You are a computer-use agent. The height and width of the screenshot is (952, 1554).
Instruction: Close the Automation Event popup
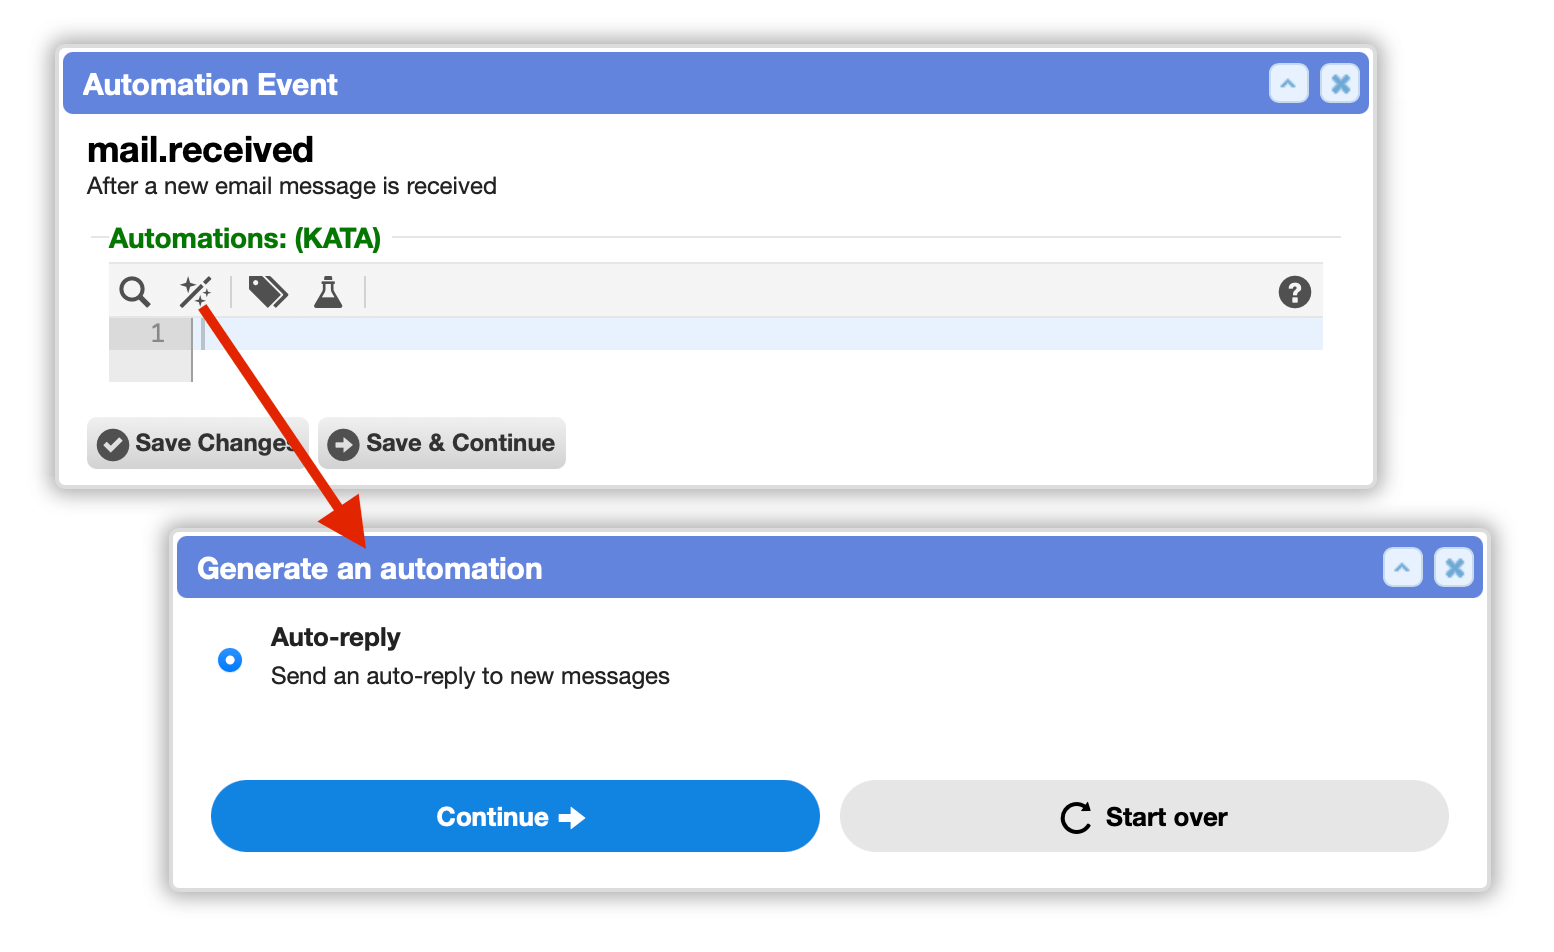[x=1340, y=84]
